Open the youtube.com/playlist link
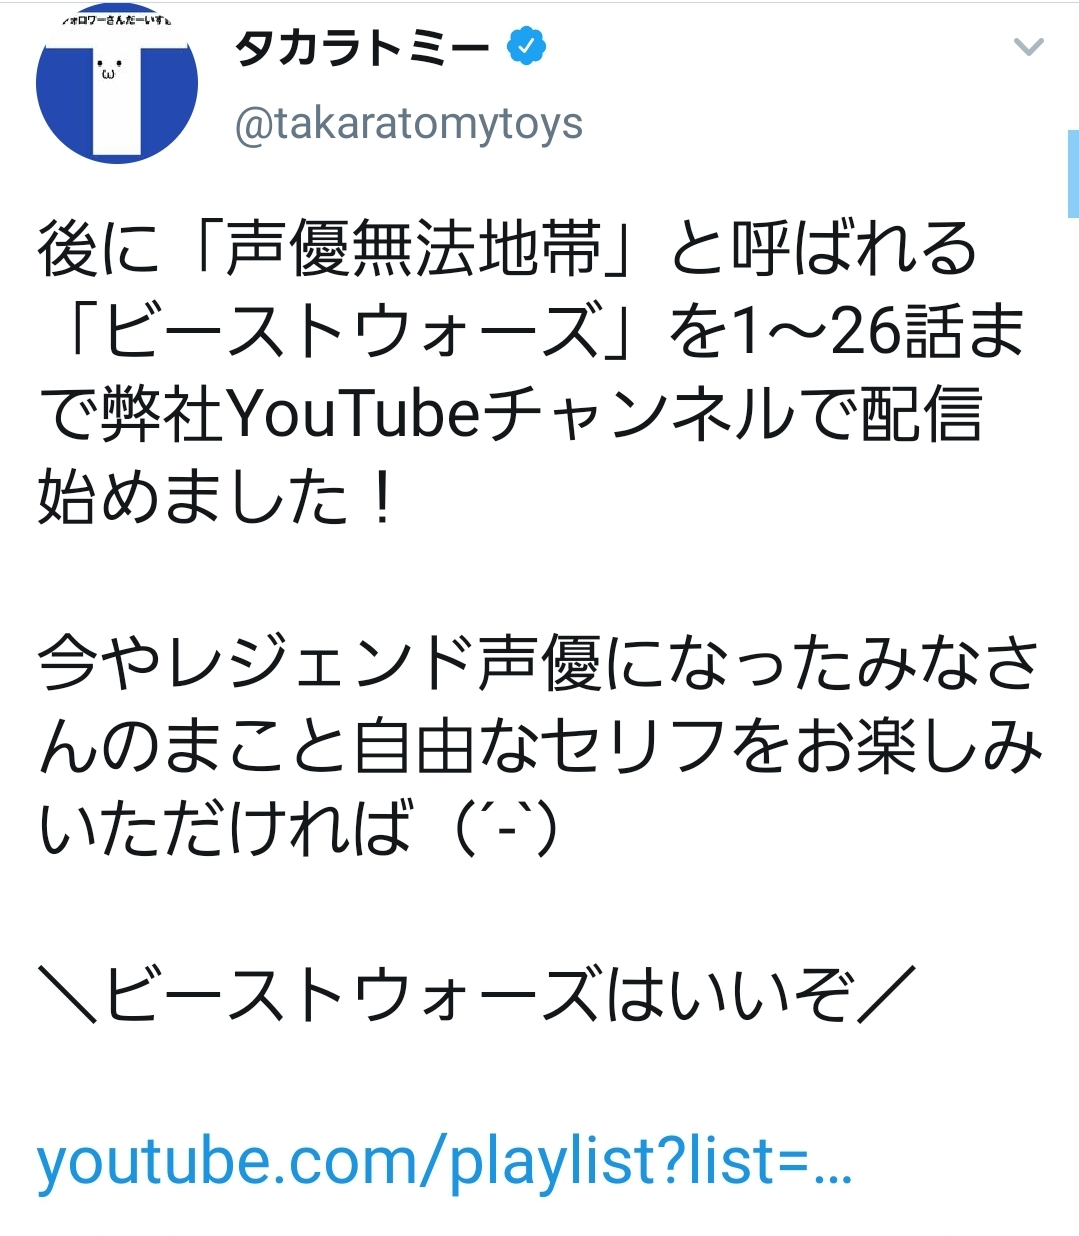The height and width of the screenshot is (1236, 1079). pyautogui.click(x=444, y=1161)
